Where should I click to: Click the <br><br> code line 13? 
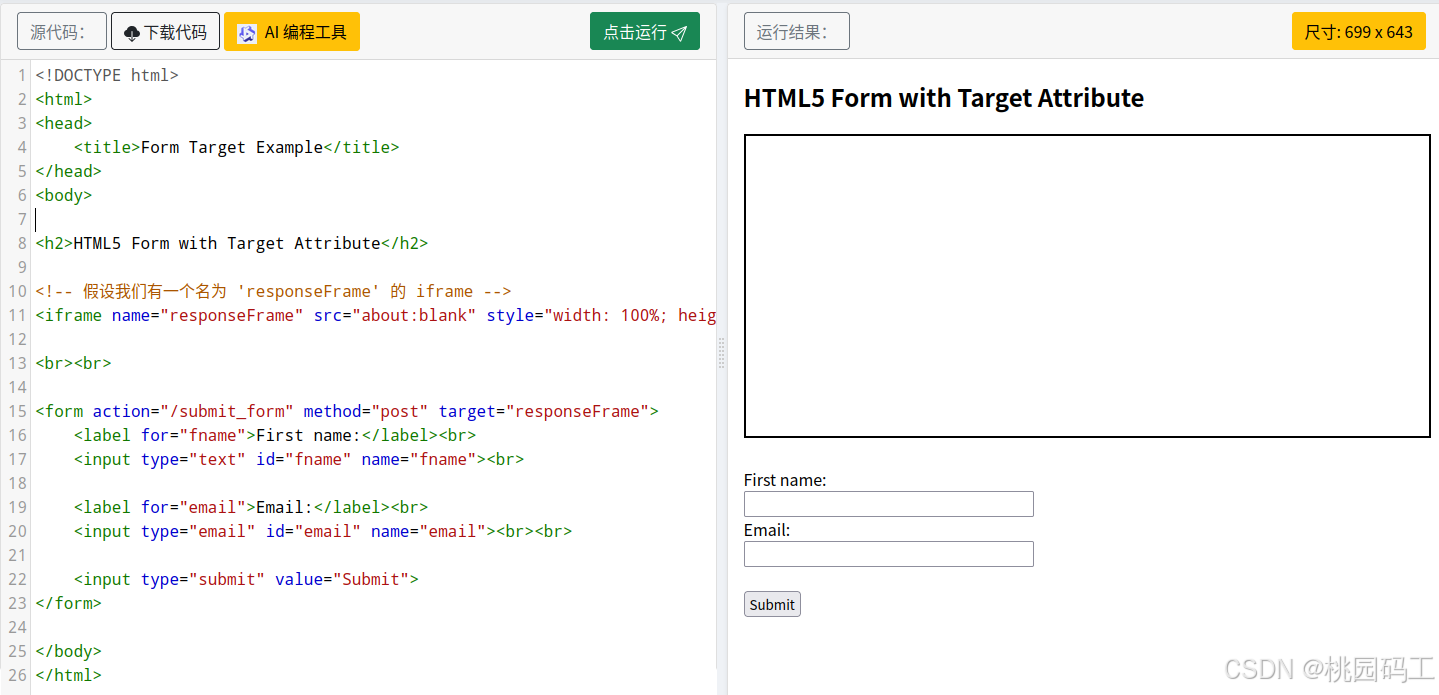pos(73,363)
